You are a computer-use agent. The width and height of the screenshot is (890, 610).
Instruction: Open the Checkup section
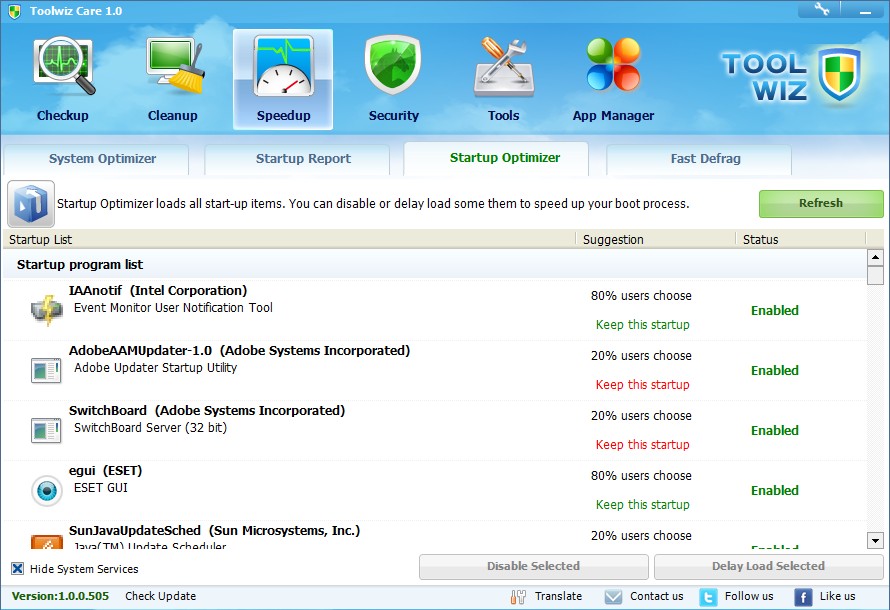pyautogui.click(x=63, y=79)
